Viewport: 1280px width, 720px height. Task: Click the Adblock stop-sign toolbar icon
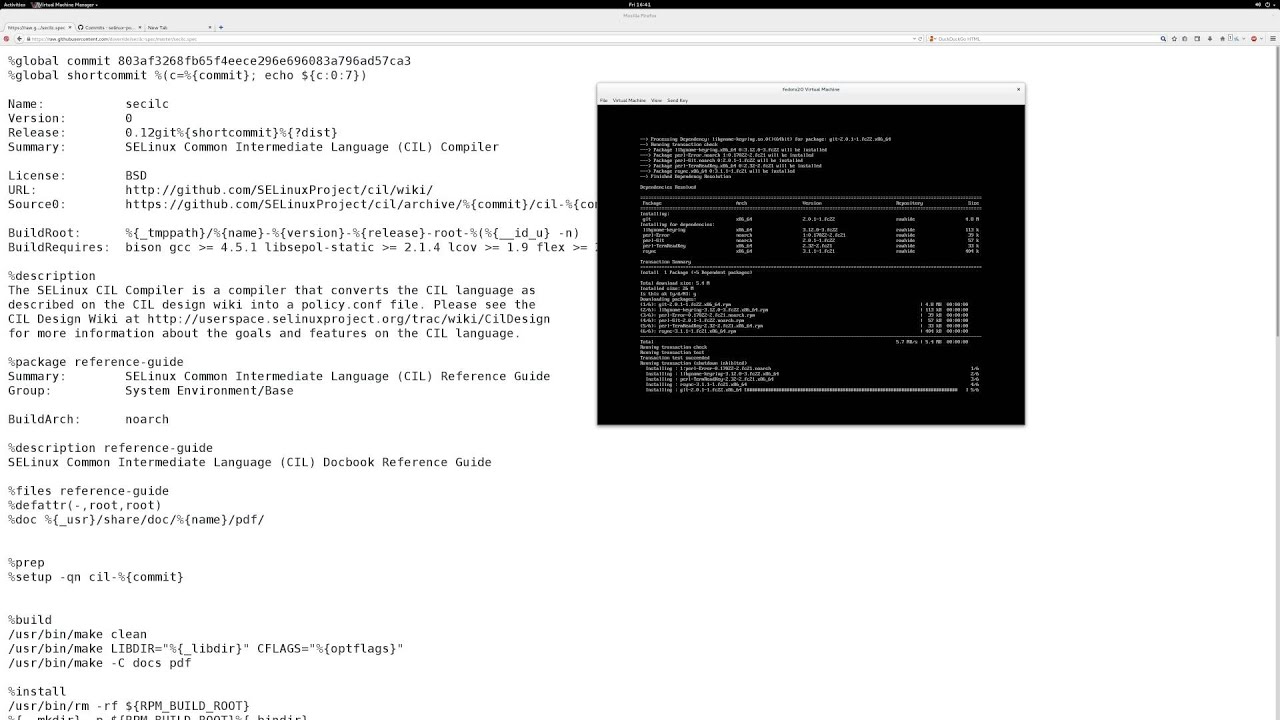(1254, 39)
